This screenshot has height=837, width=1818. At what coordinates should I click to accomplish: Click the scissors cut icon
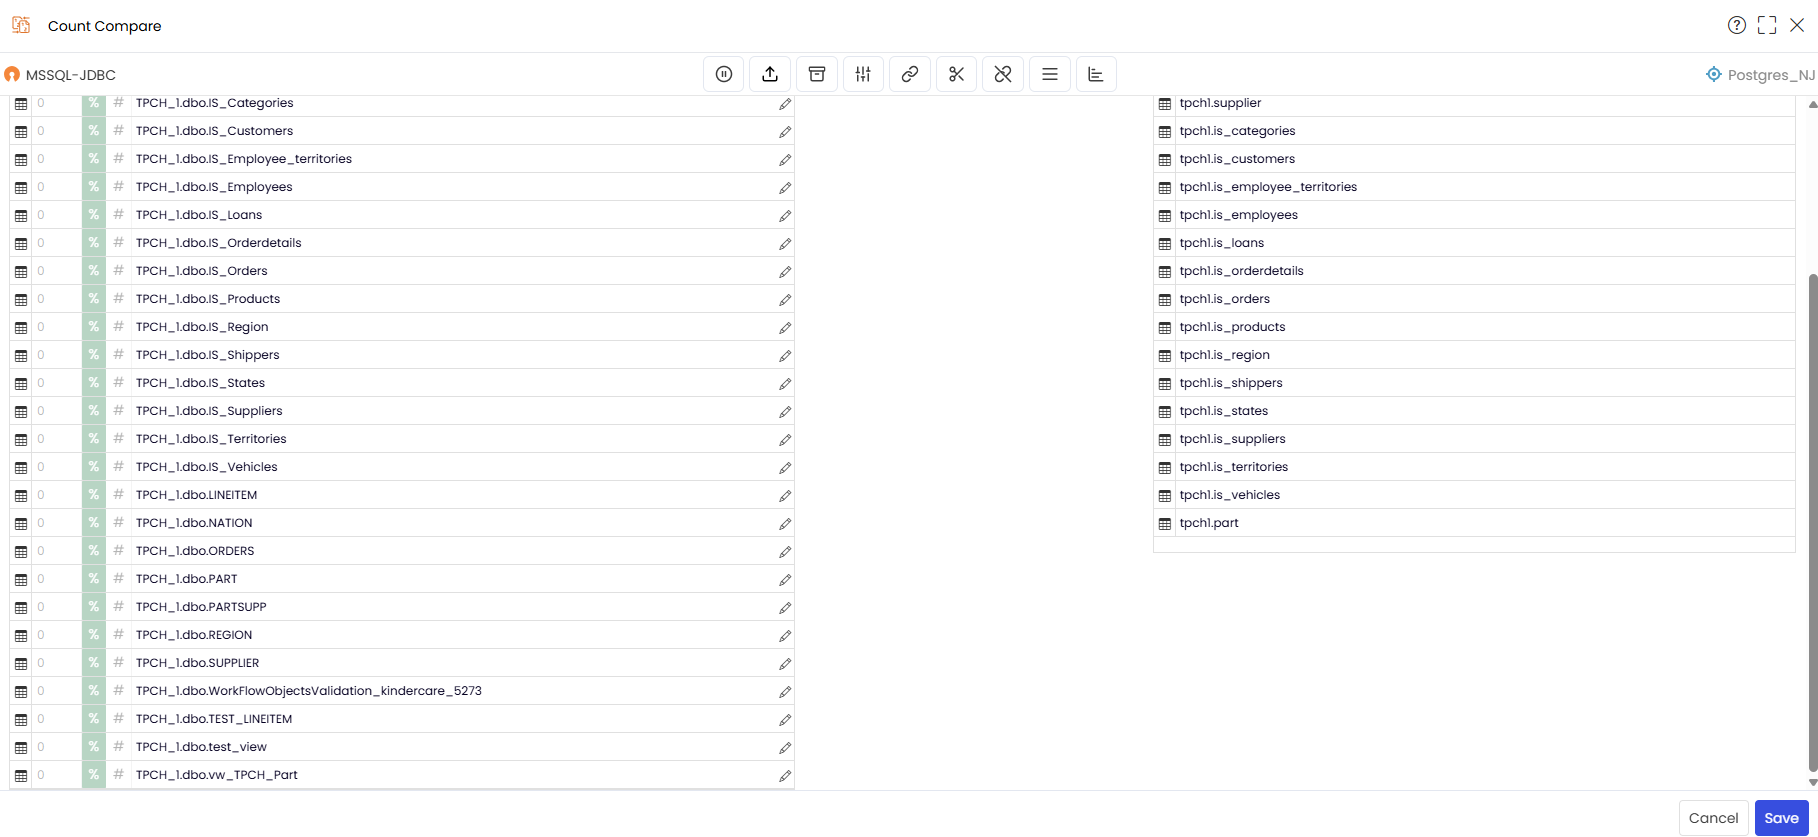point(956,74)
